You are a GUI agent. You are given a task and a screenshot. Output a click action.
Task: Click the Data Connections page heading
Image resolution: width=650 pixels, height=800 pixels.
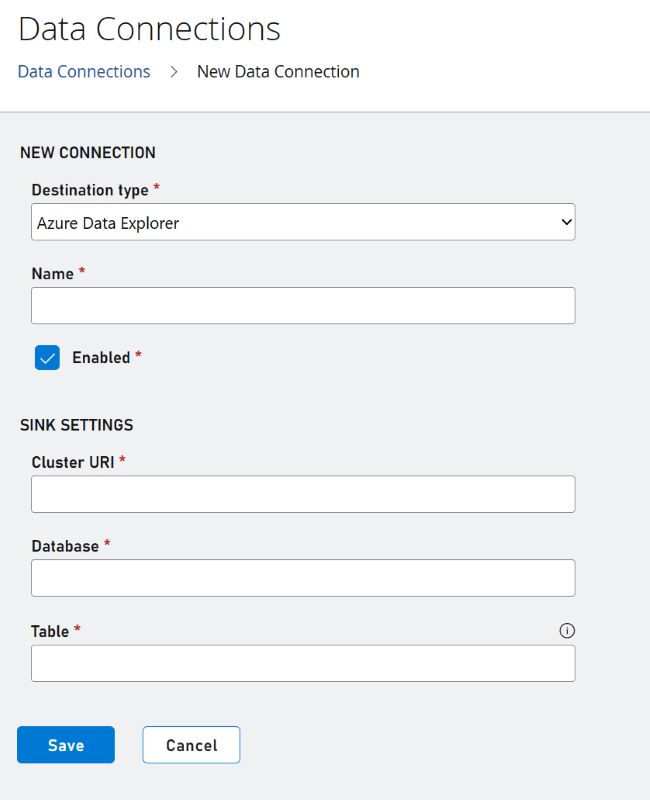click(x=149, y=29)
